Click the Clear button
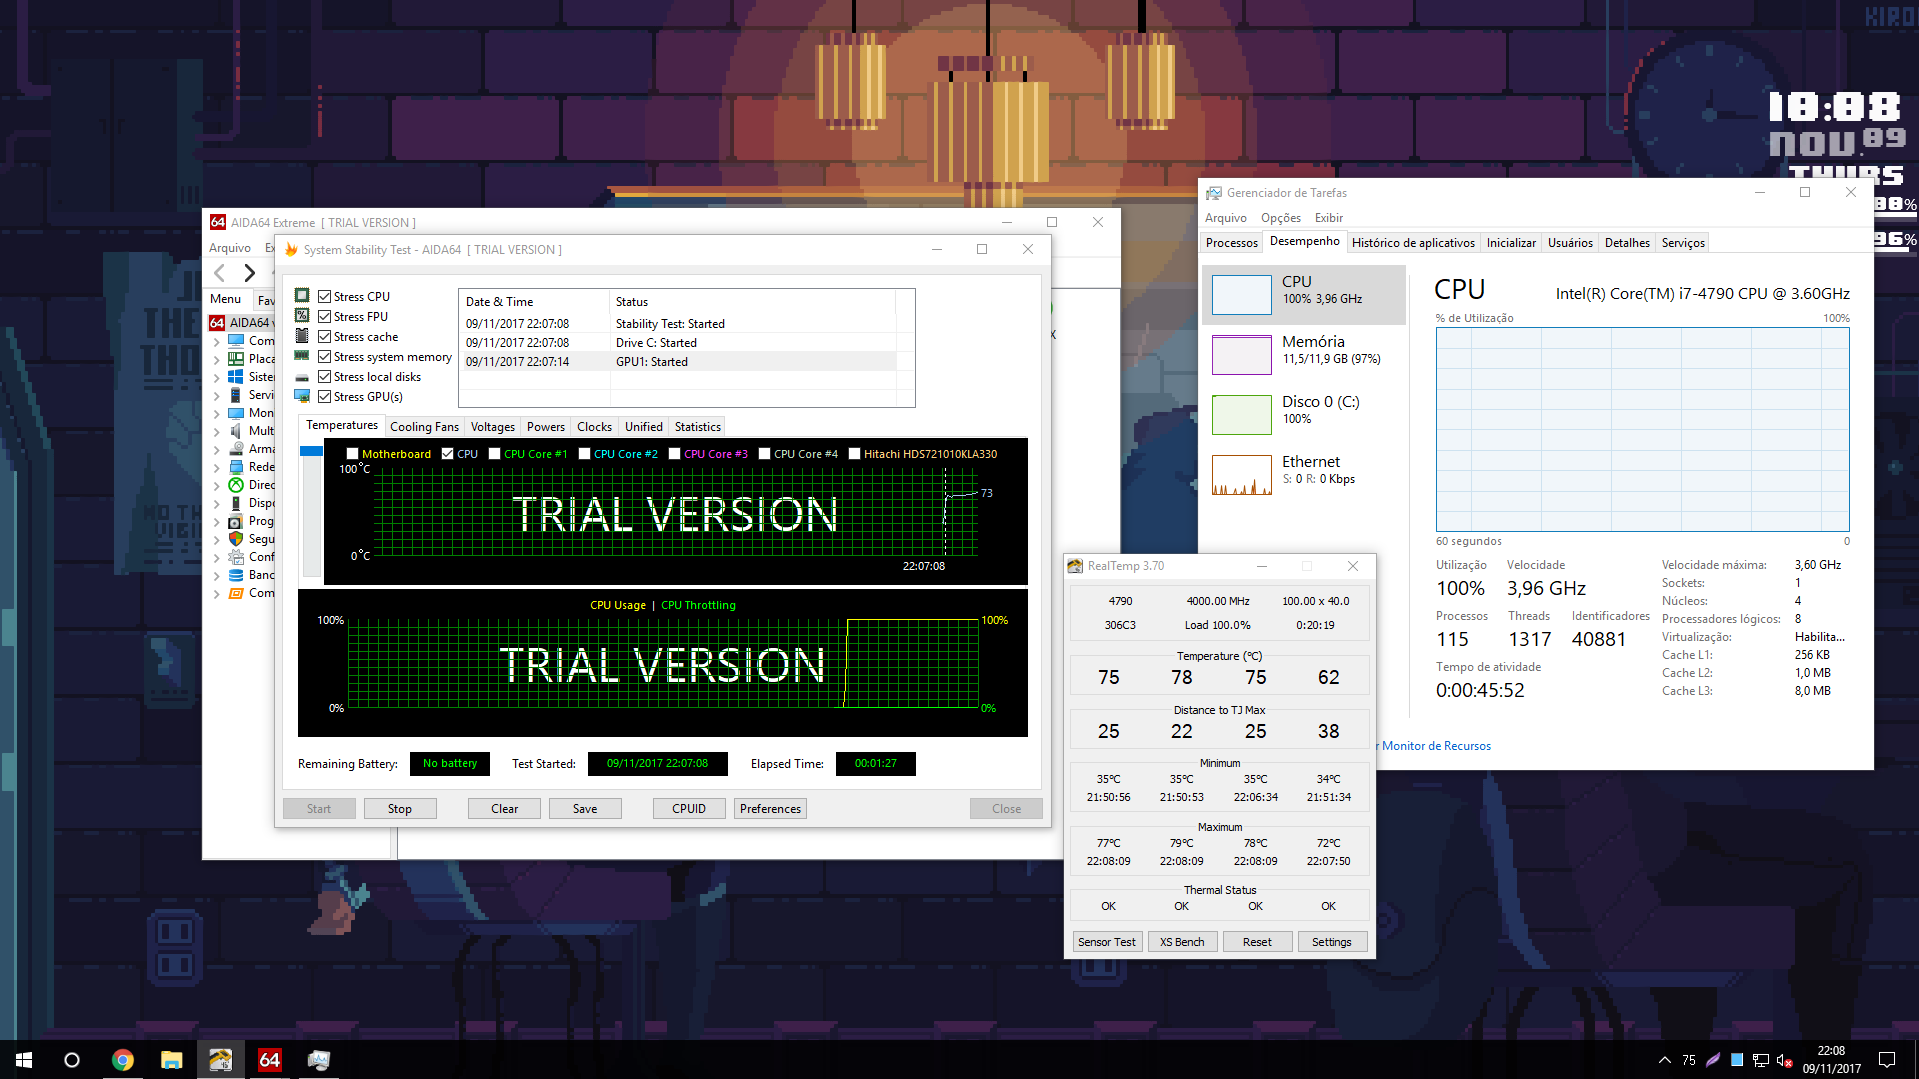The height and width of the screenshot is (1079, 1919). [504, 808]
